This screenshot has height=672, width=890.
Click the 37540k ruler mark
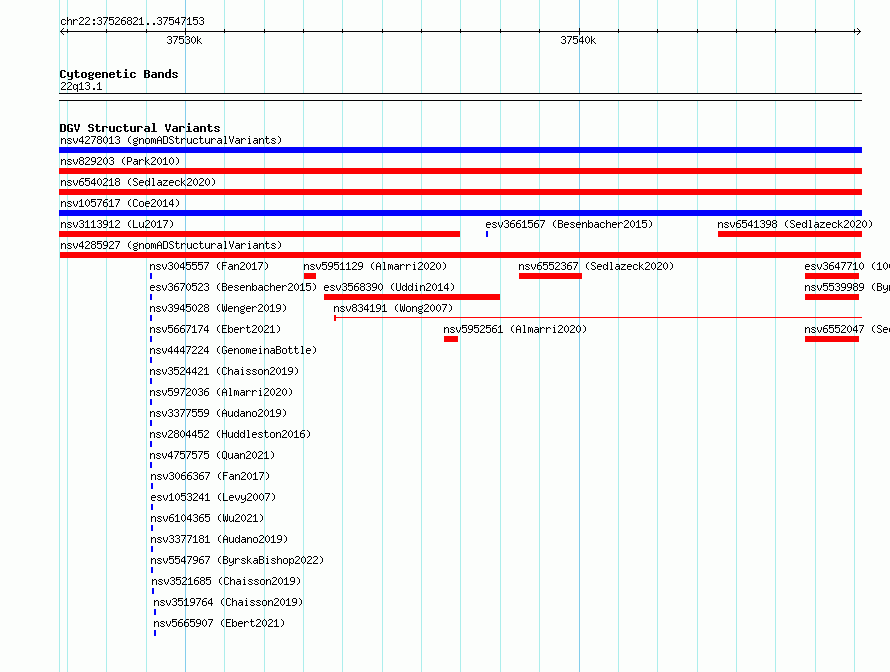(x=578, y=40)
